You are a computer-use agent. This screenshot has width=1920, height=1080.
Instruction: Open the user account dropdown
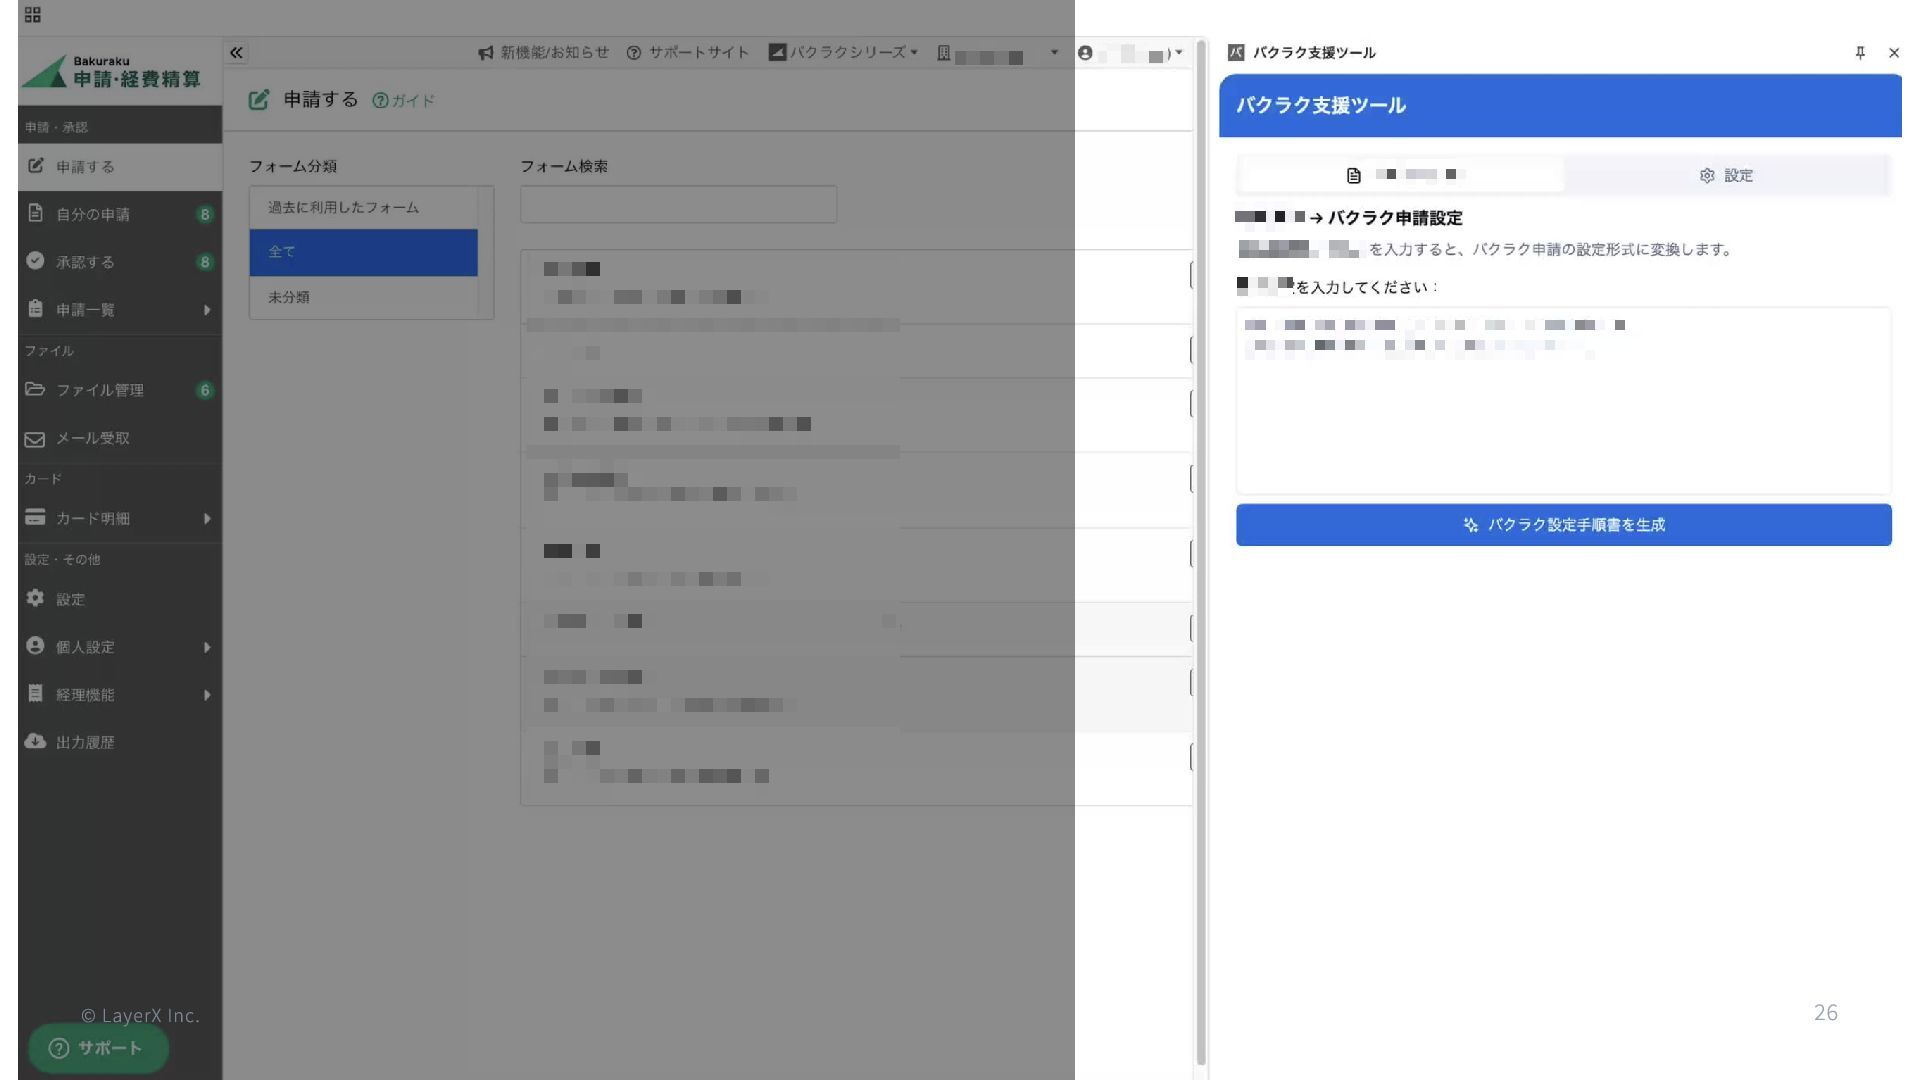pos(1130,53)
